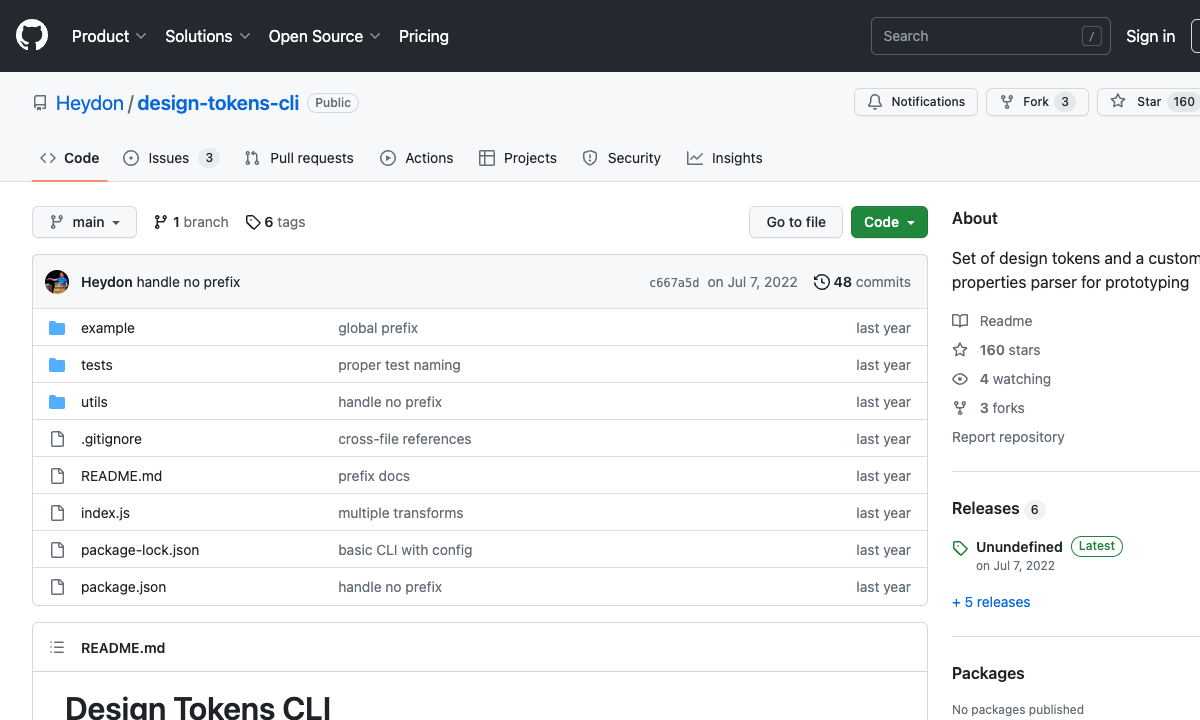This screenshot has height=720, width=1200.
Task: Open the + 5 releases link
Action: tap(991, 601)
